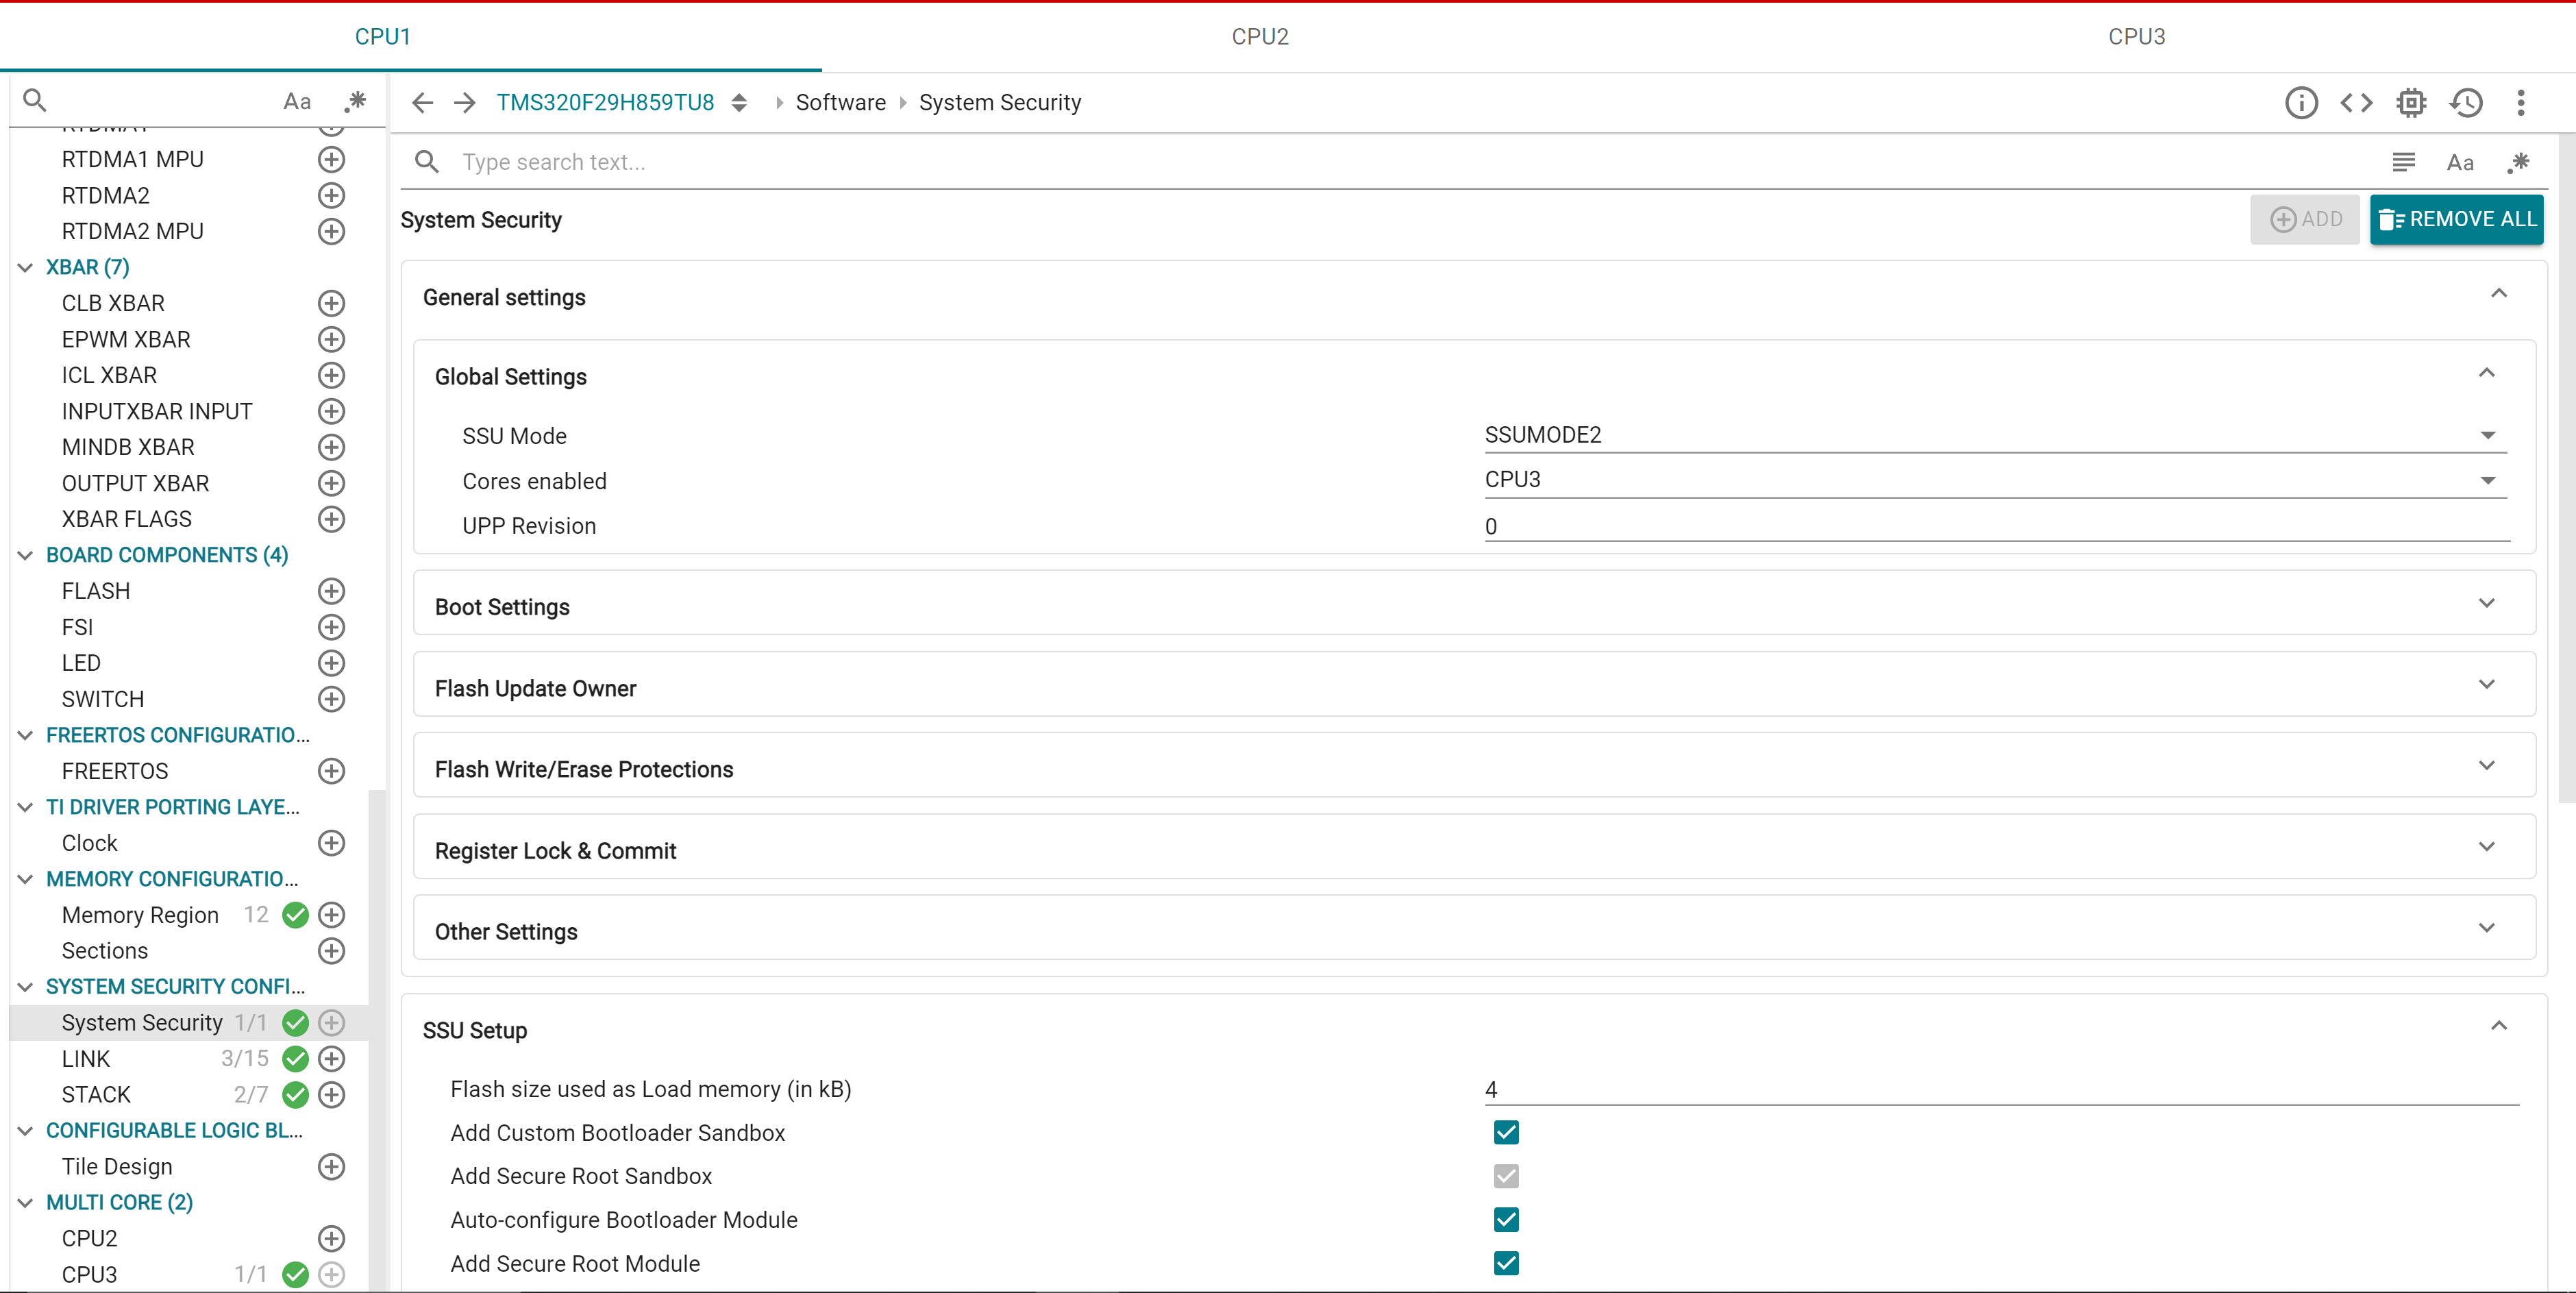2576x1293 pixels.
Task: Open the Software breadcrumb link
Action: 840,102
